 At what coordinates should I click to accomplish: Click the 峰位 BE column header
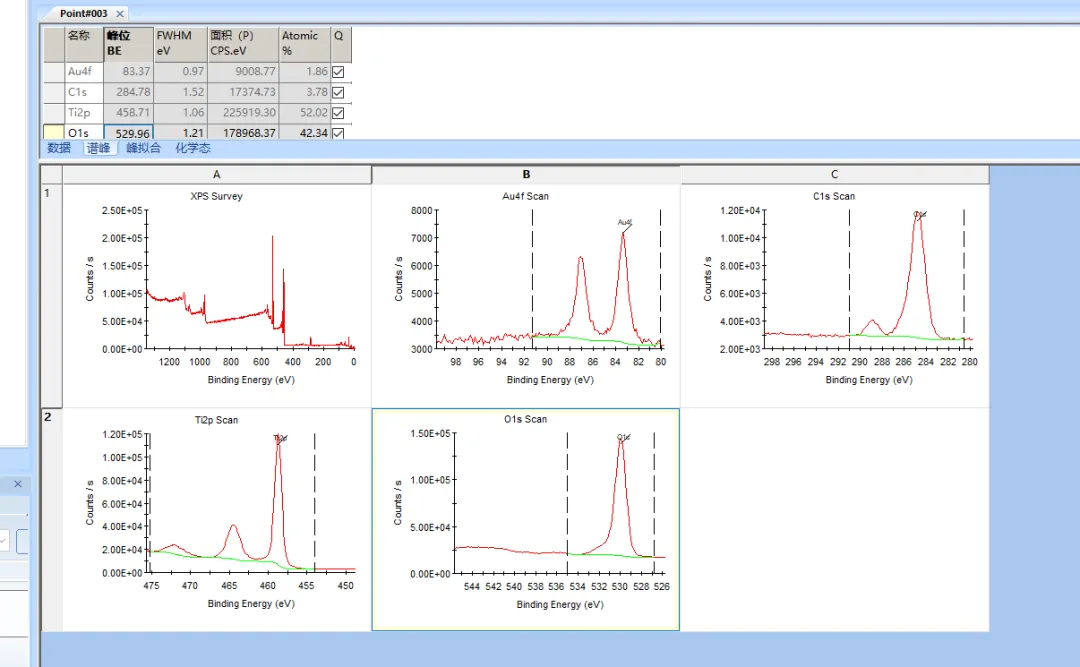128,43
